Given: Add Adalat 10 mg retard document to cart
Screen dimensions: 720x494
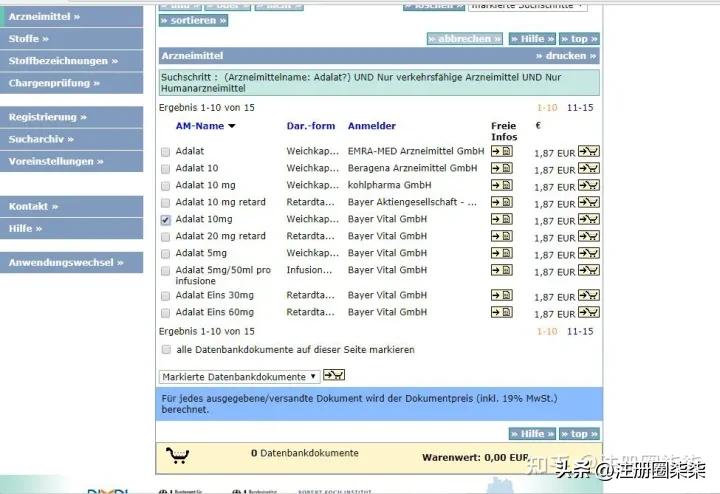Looking at the screenshot, I should (x=589, y=202).
